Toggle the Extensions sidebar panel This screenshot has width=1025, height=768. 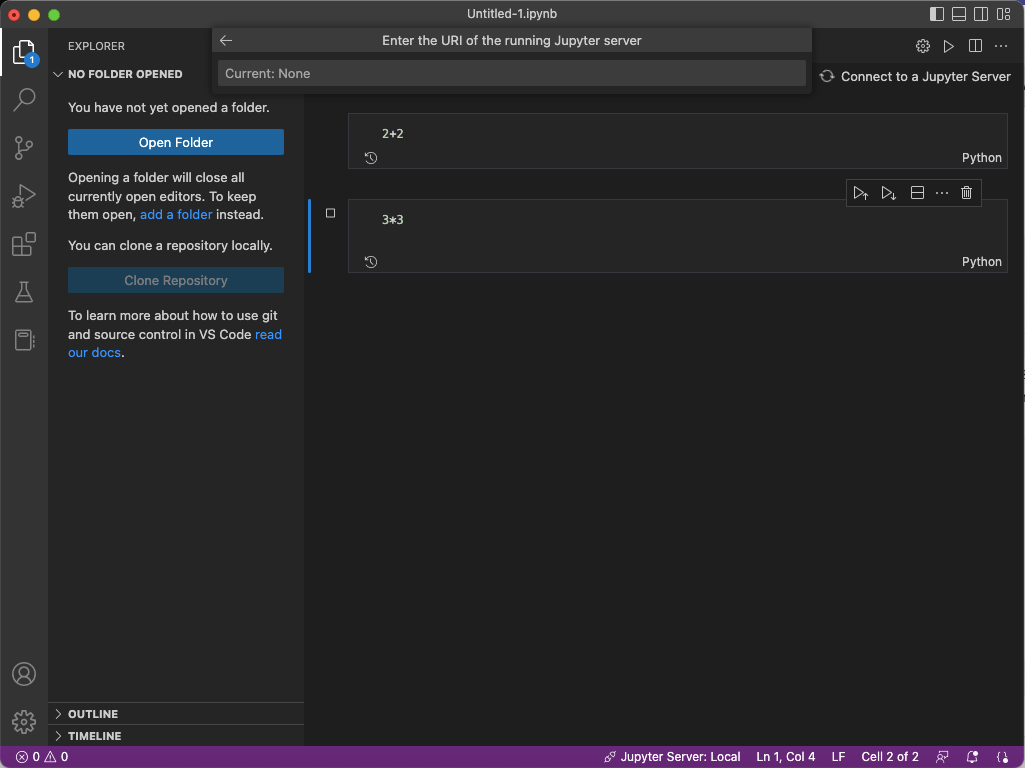[x=24, y=244]
